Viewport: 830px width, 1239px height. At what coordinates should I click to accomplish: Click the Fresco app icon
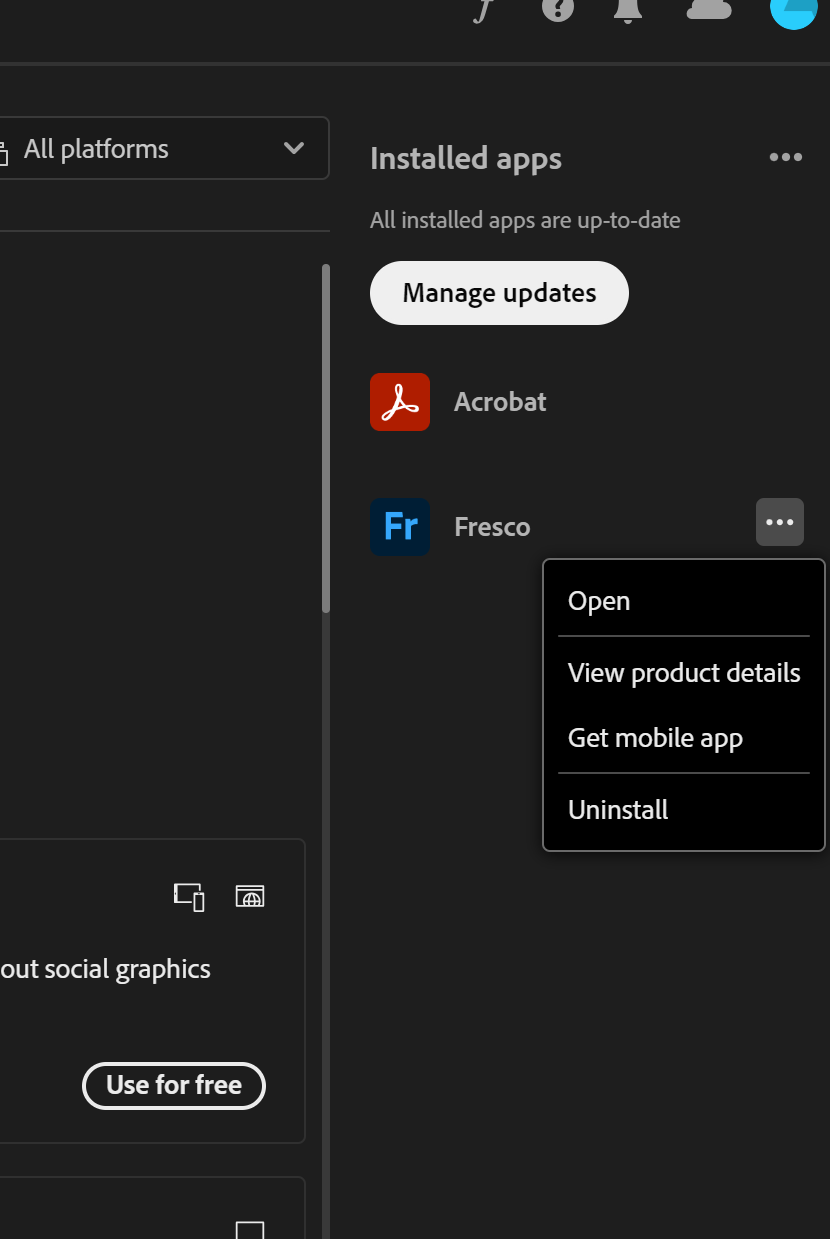pos(399,526)
